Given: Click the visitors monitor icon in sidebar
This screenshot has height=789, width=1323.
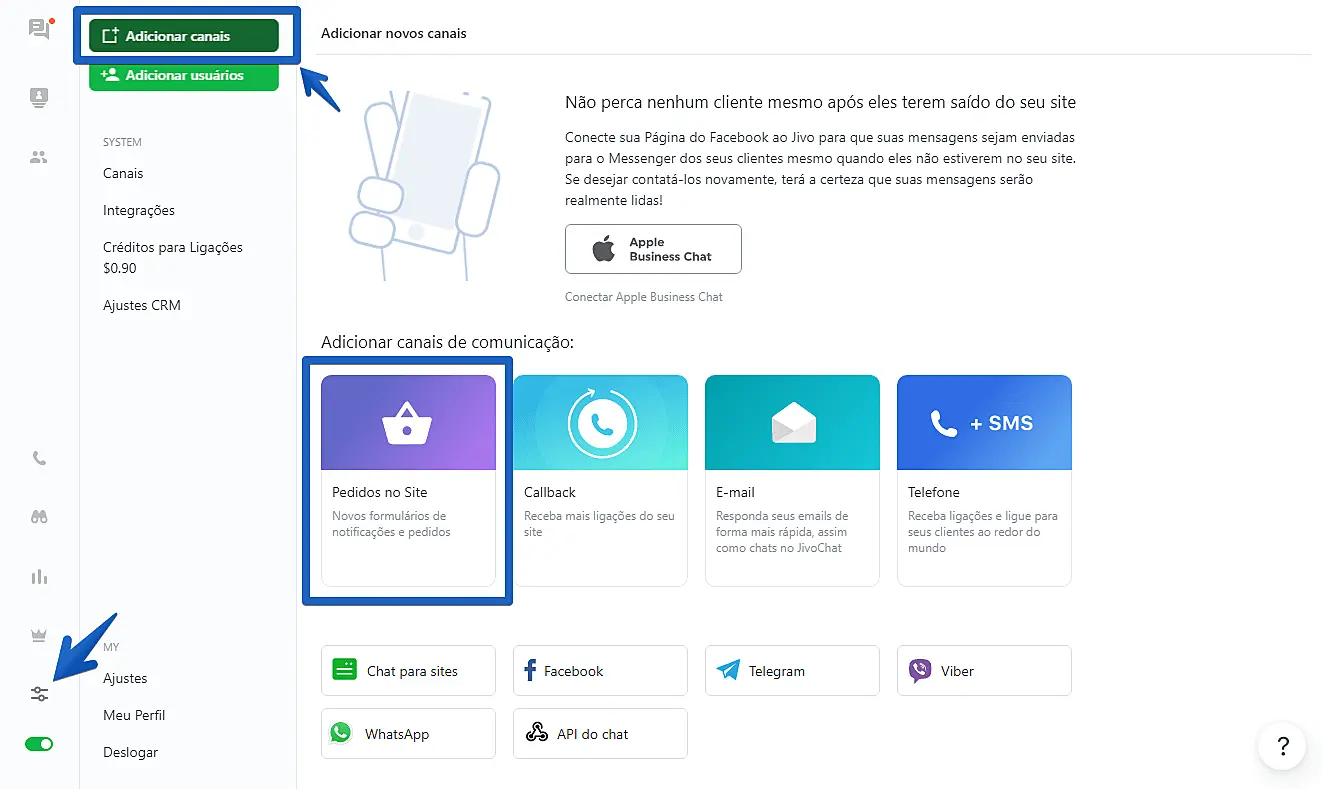Looking at the screenshot, I should (x=39, y=97).
